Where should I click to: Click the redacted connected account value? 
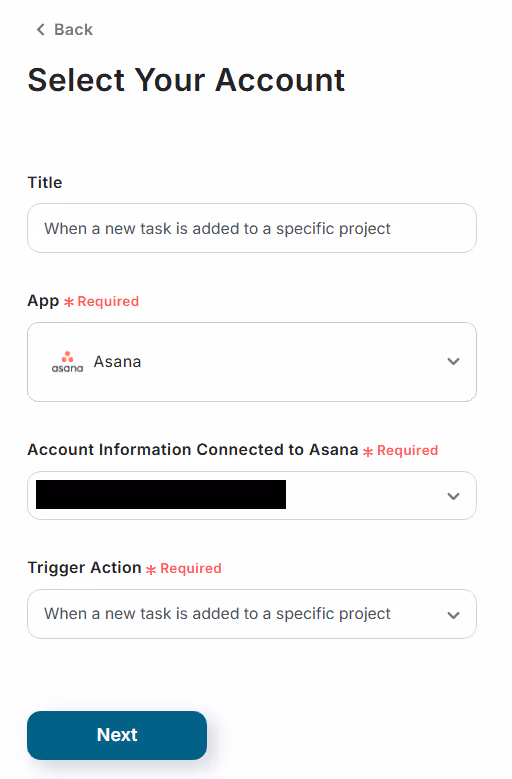pos(161,494)
